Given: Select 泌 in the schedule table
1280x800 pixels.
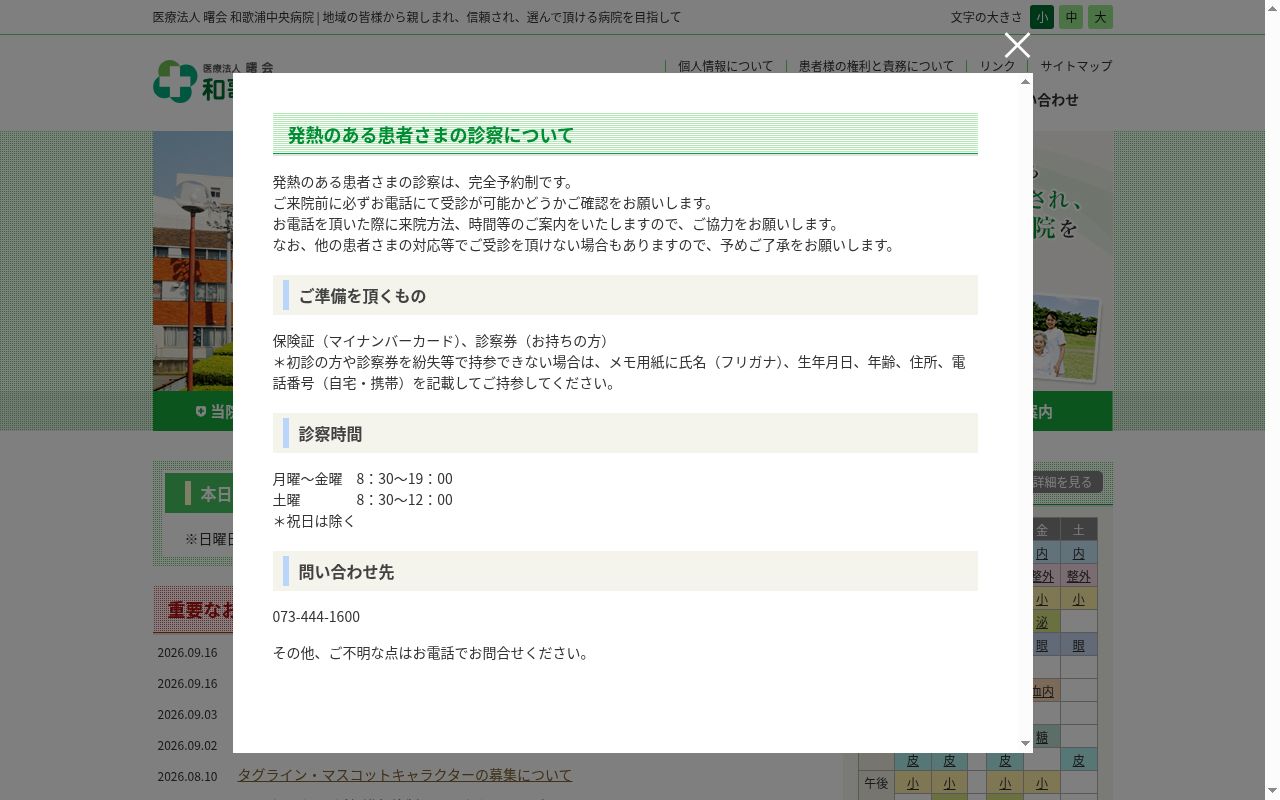Looking at the screenshot, I should pyautogui.click(x=1042, y=622).
